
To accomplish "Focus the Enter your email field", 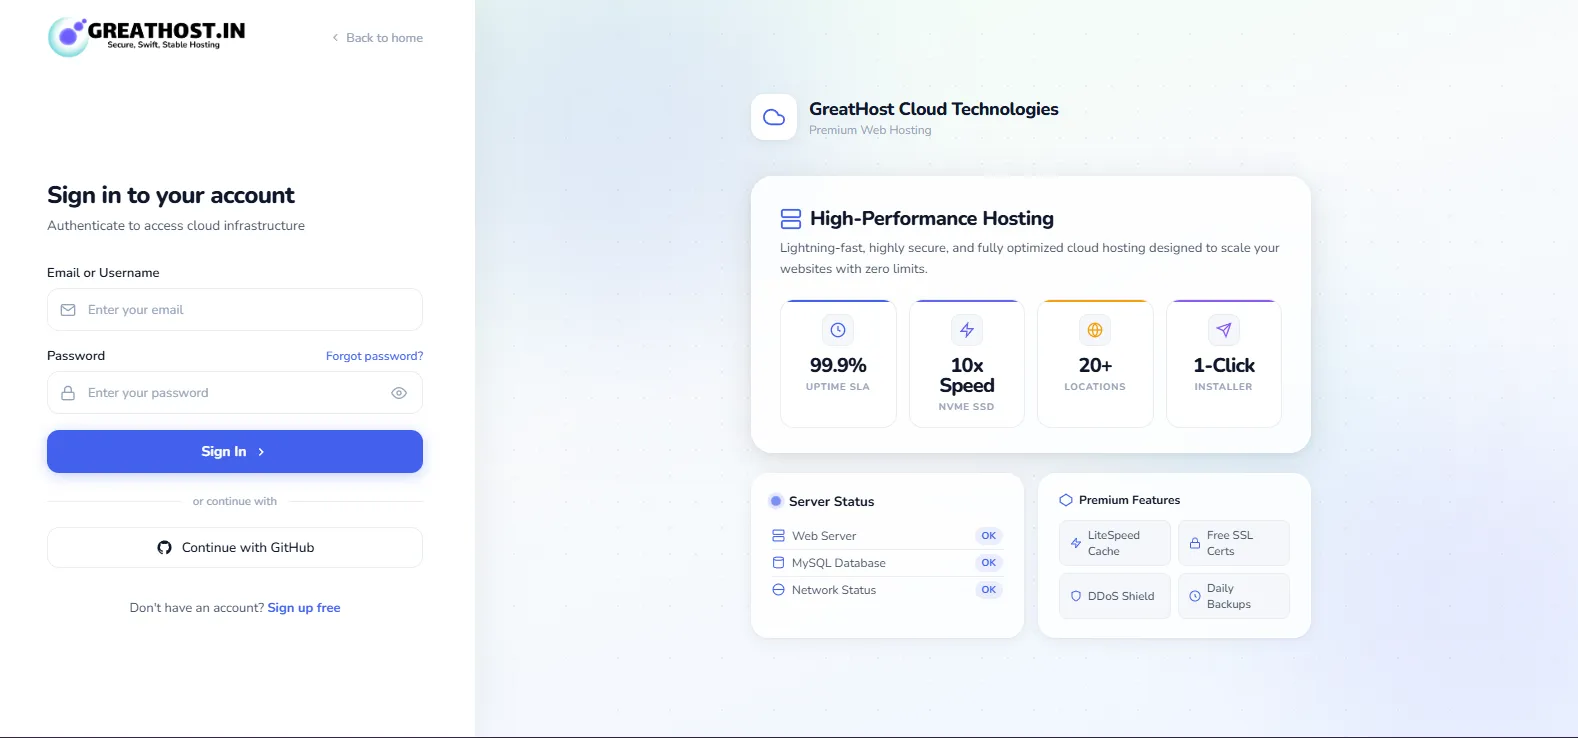I will (235, 310).
